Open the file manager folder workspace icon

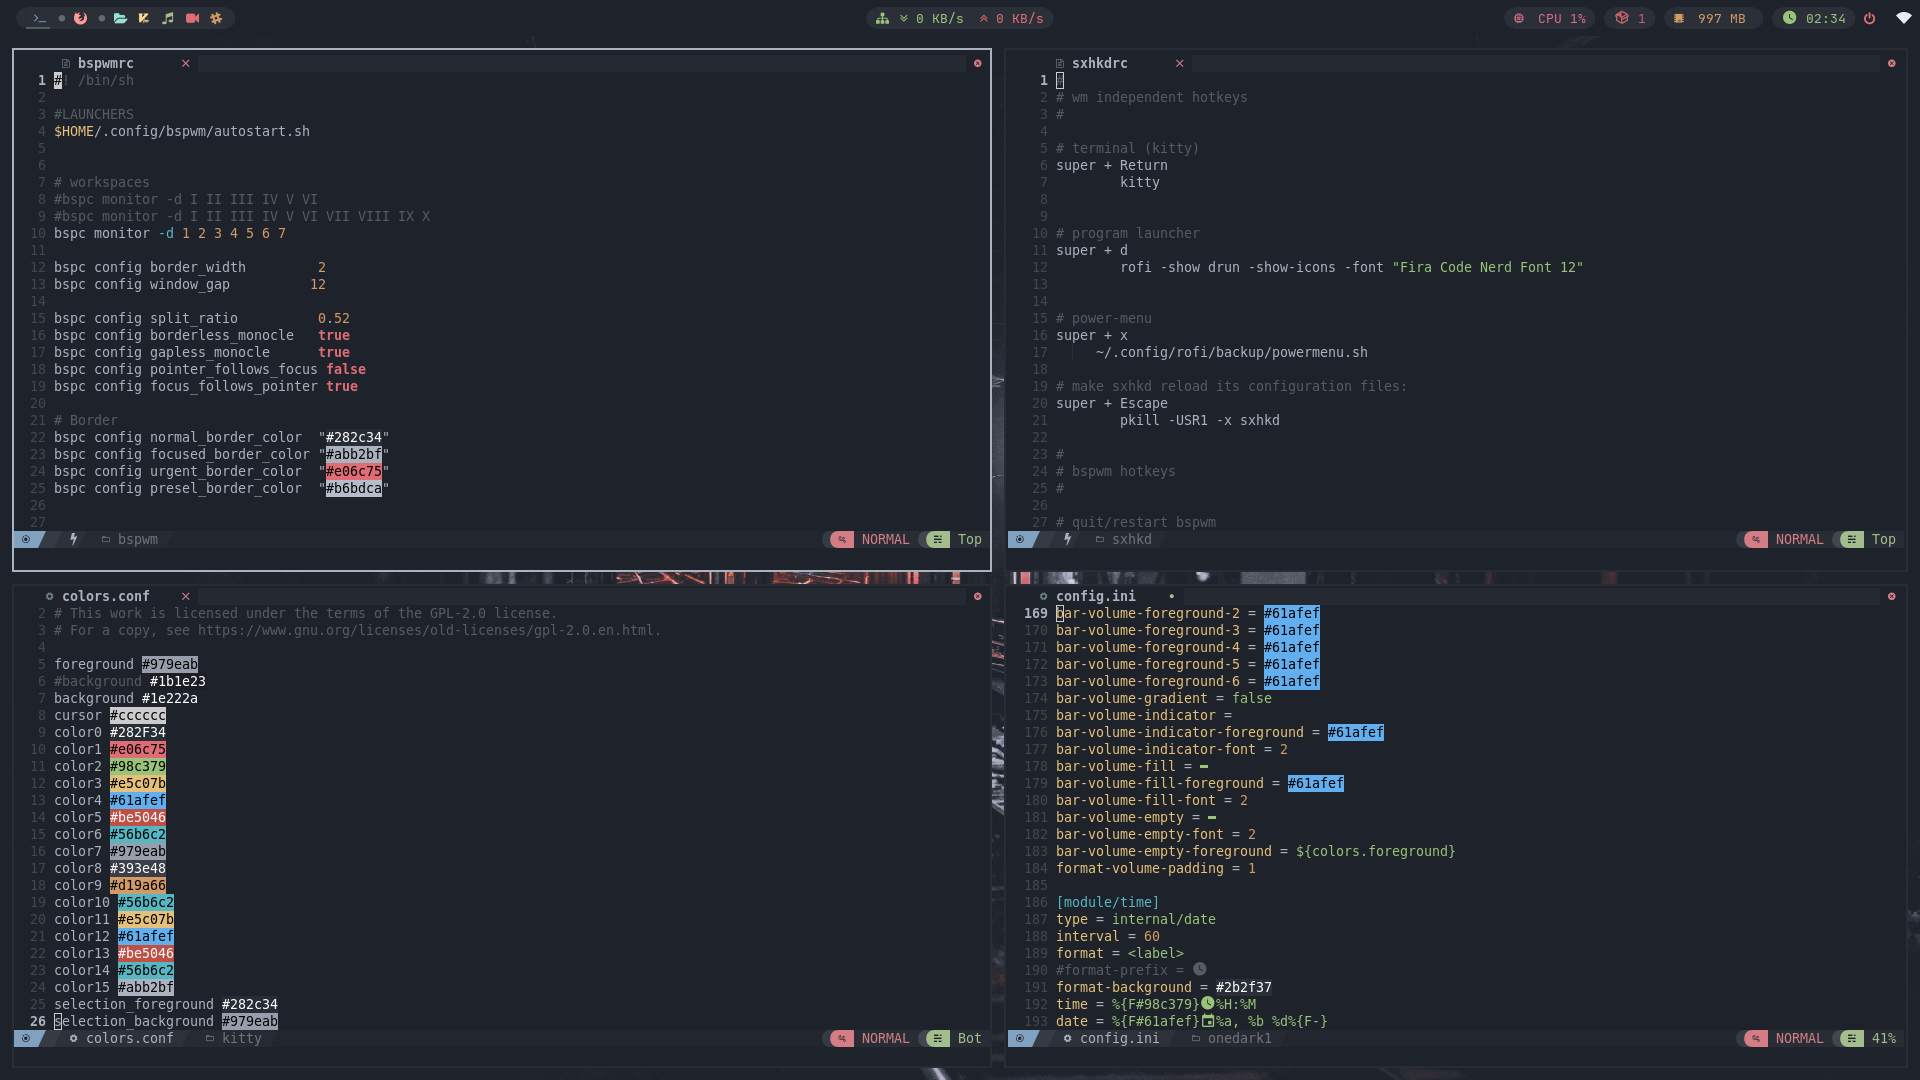pyautogui.click(x=120, y=18)
